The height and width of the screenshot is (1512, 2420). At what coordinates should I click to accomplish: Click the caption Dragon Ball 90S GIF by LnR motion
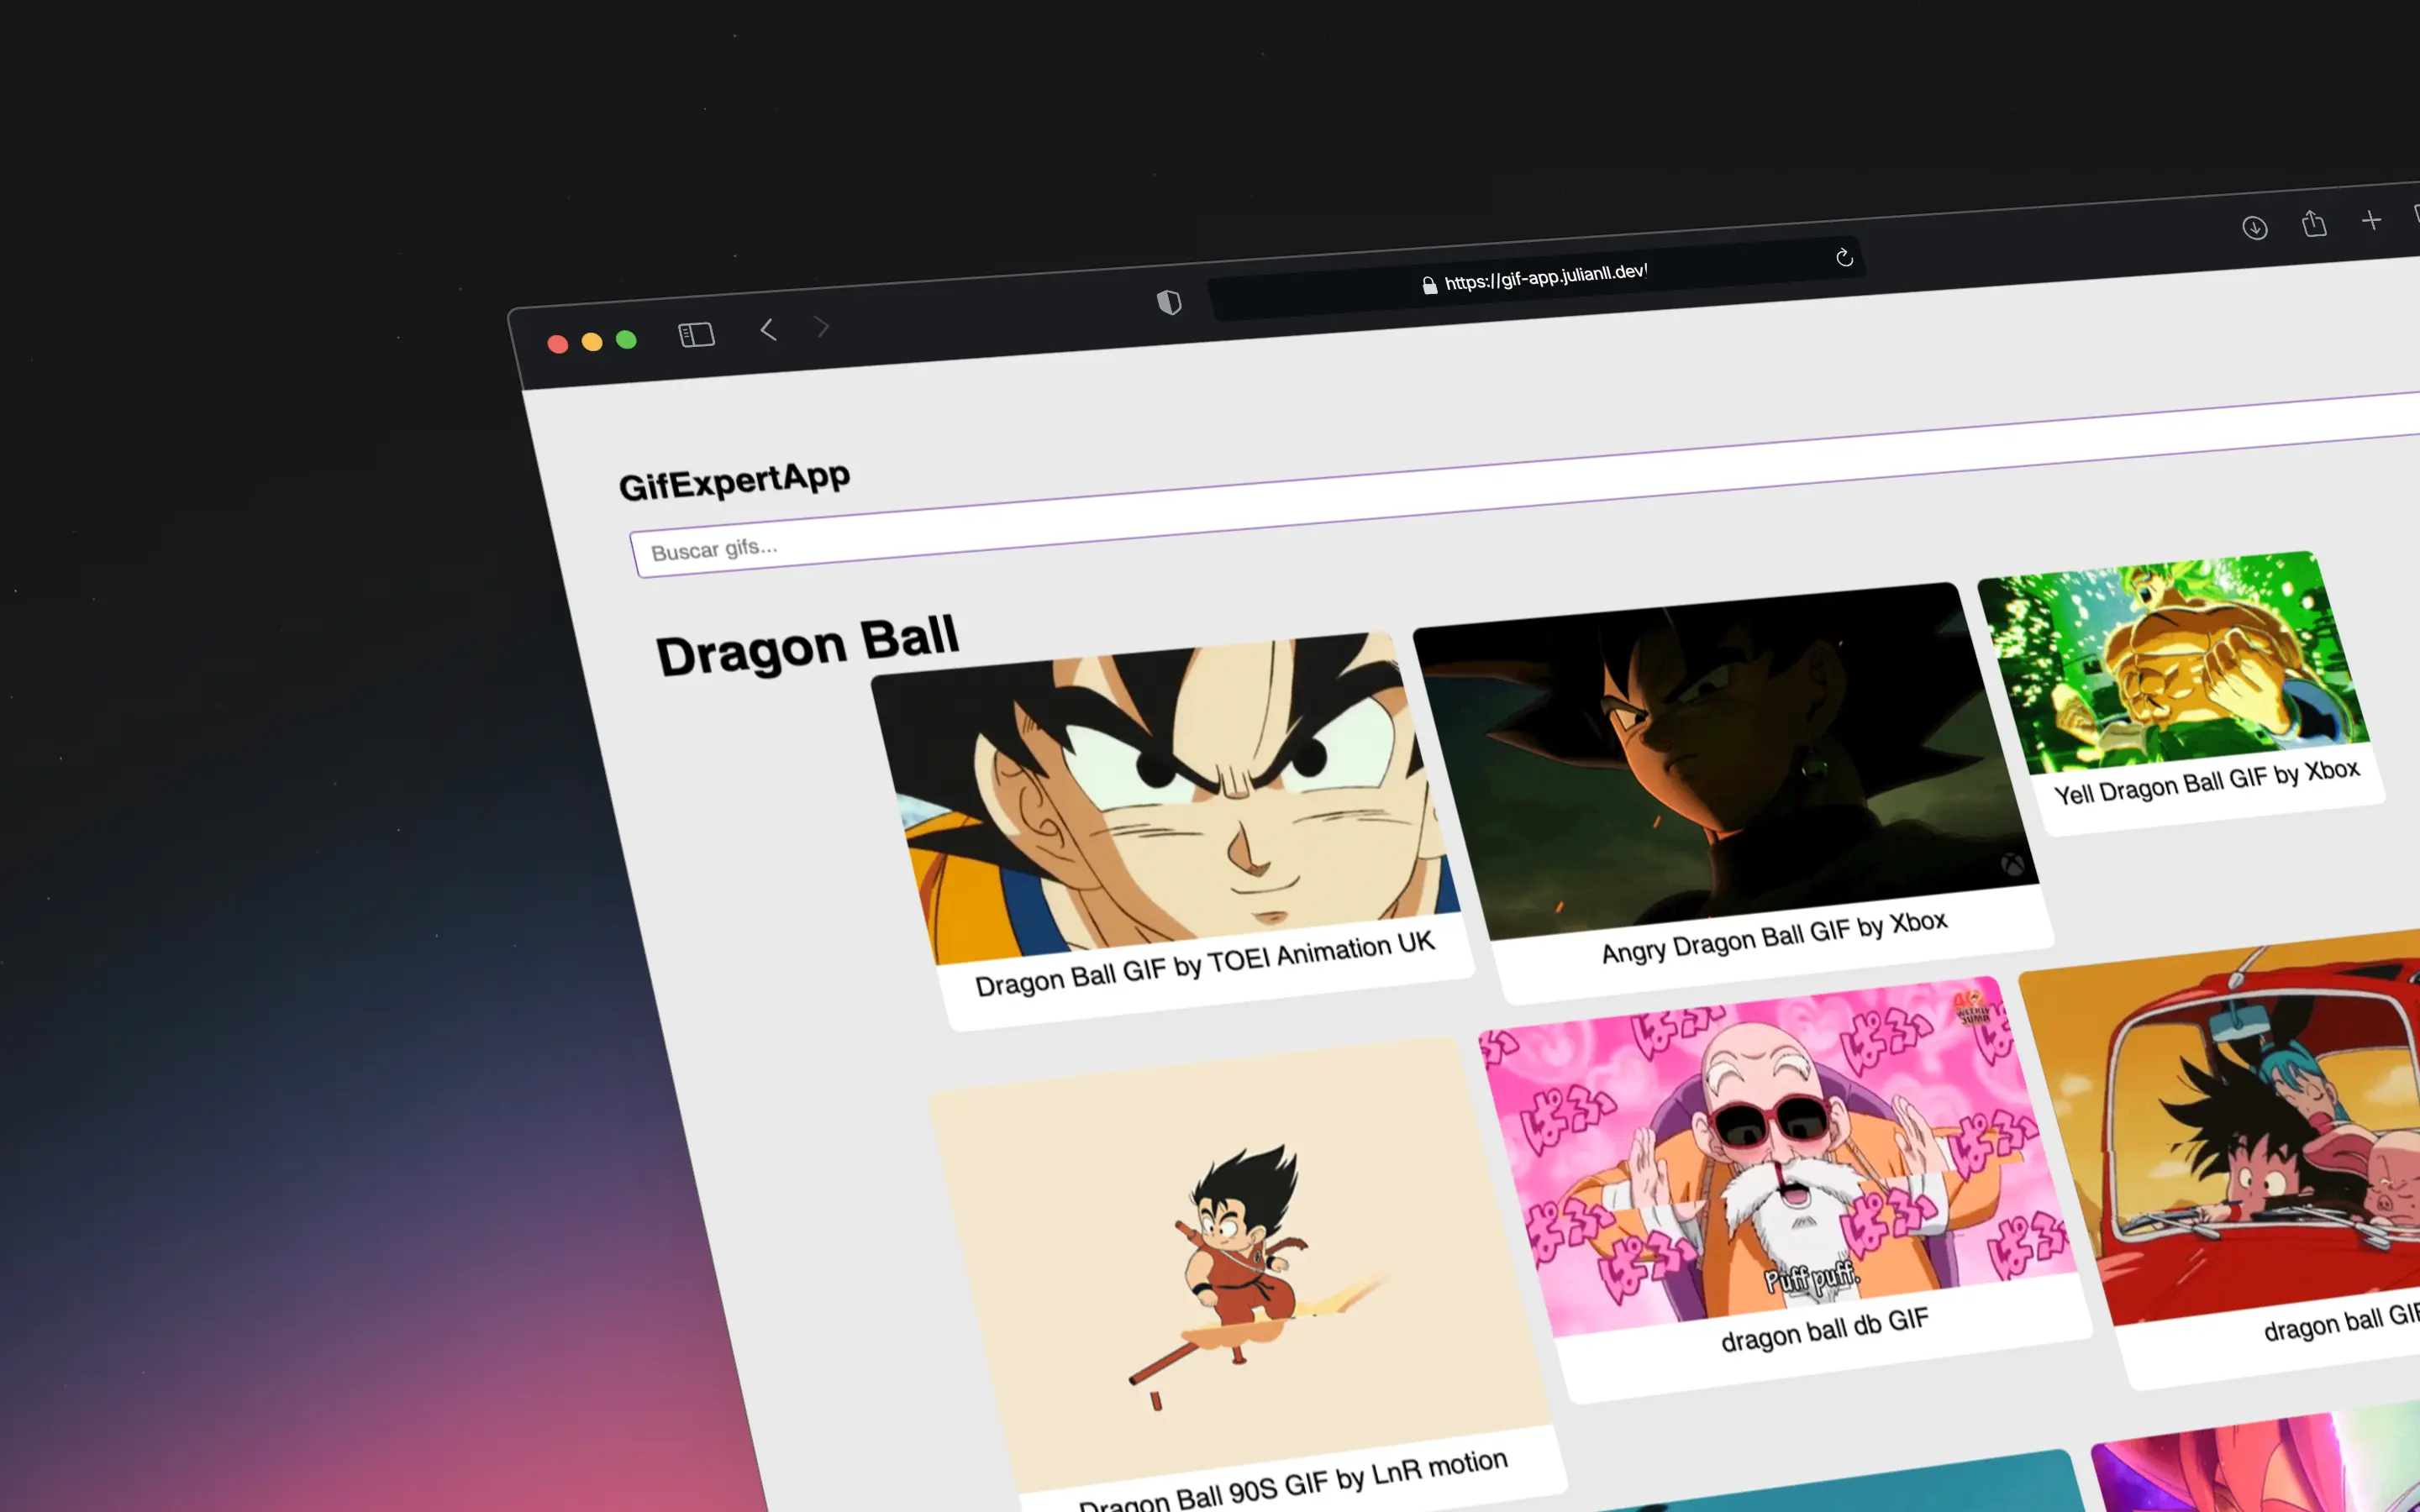(1293, 1483)
